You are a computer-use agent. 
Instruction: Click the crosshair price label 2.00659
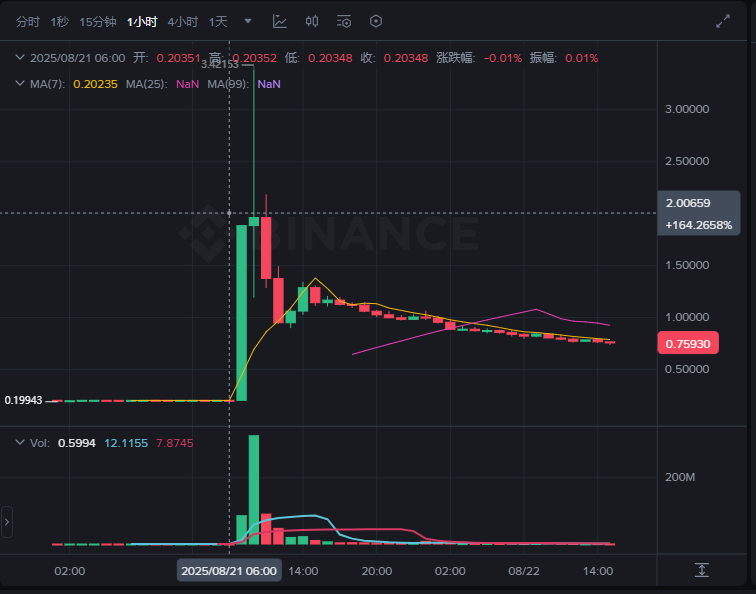[x=688, y=203]
